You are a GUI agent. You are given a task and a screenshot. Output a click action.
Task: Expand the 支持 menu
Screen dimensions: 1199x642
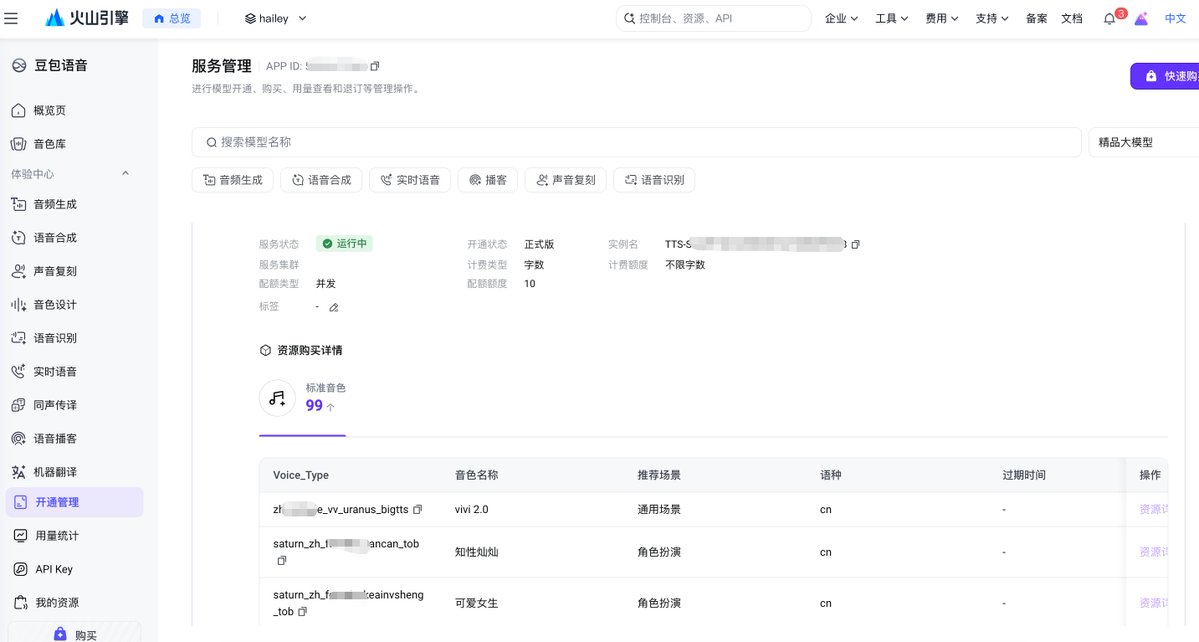click(x=992, y=18)
